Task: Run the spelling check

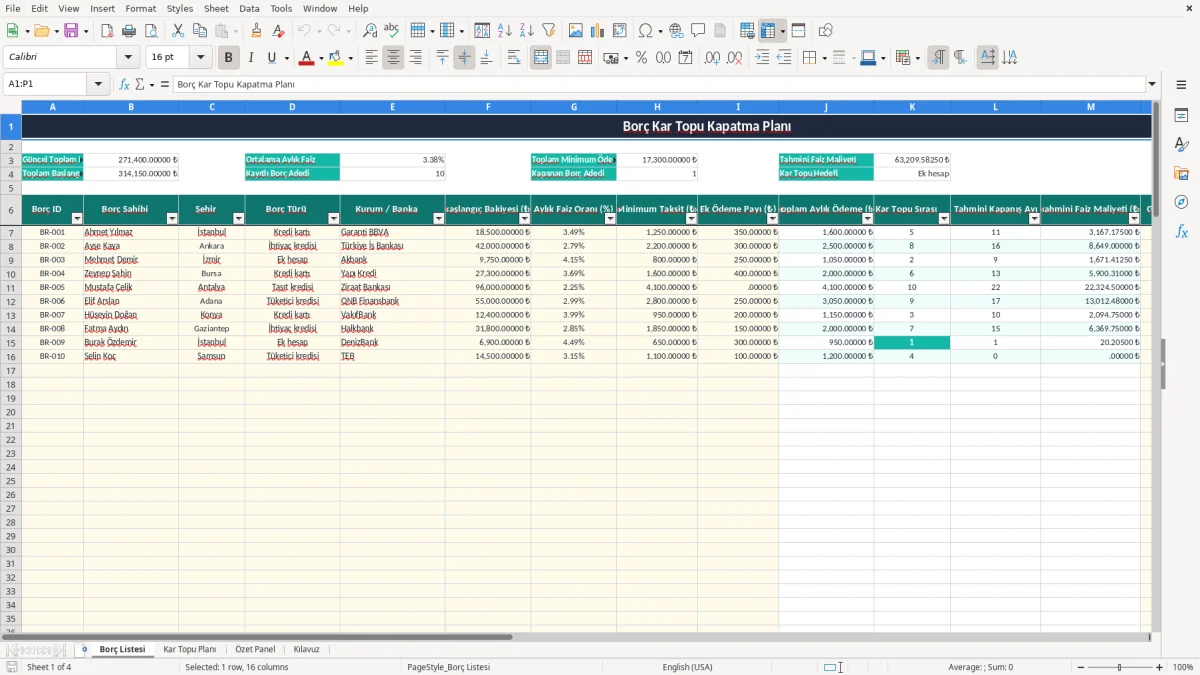Action: pos(392,31)
